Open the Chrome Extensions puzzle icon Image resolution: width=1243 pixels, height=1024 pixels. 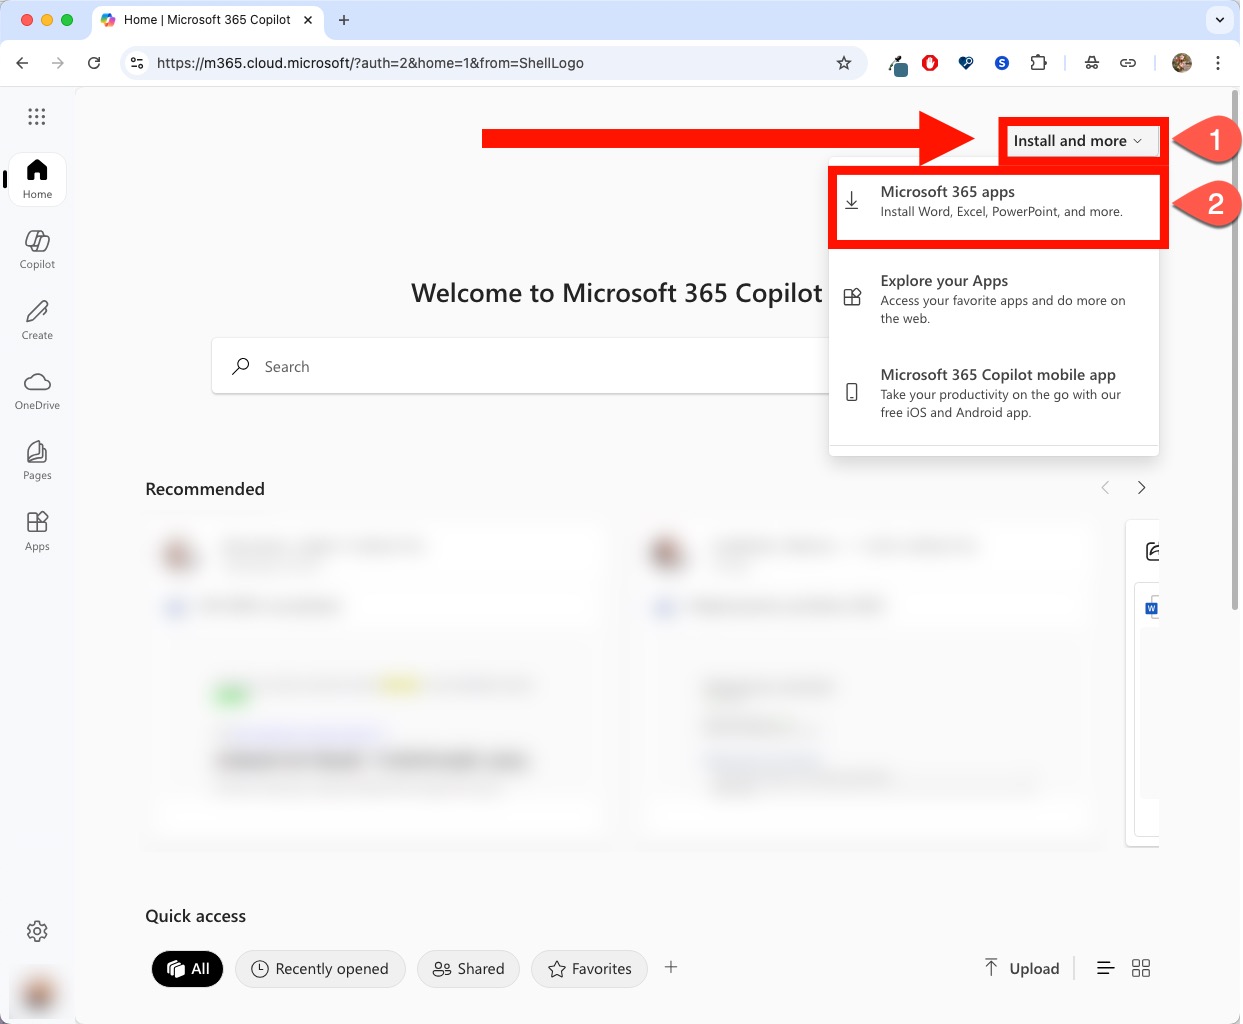pos(1039,63)
